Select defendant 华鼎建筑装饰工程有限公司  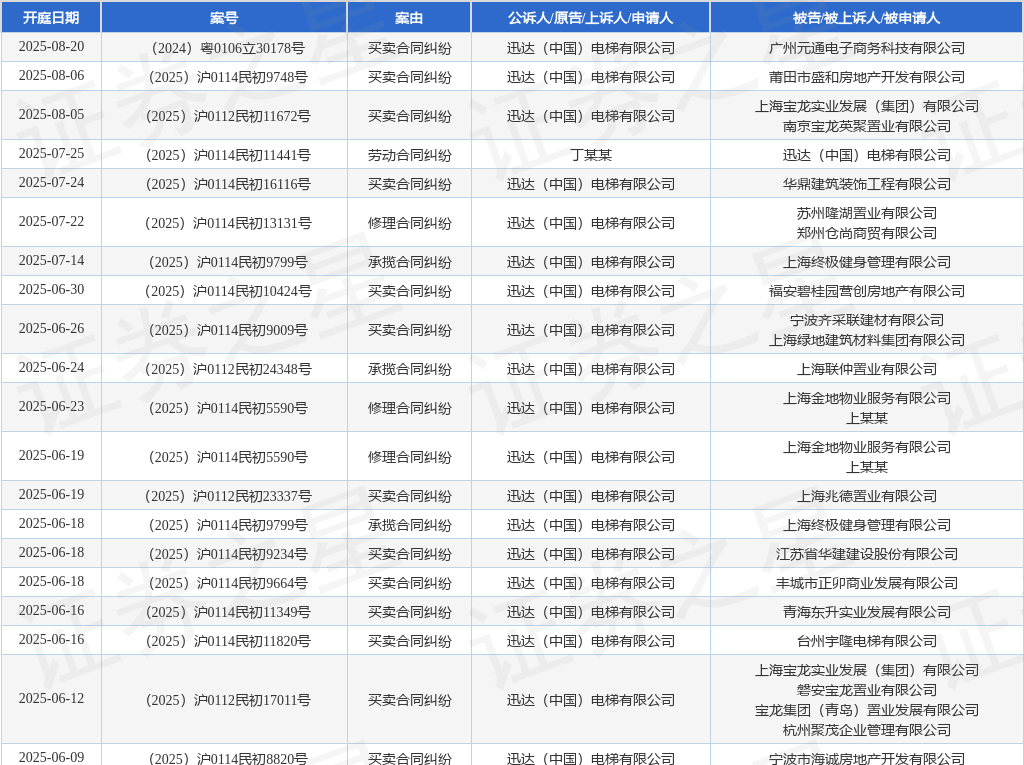tap(867, 184)
